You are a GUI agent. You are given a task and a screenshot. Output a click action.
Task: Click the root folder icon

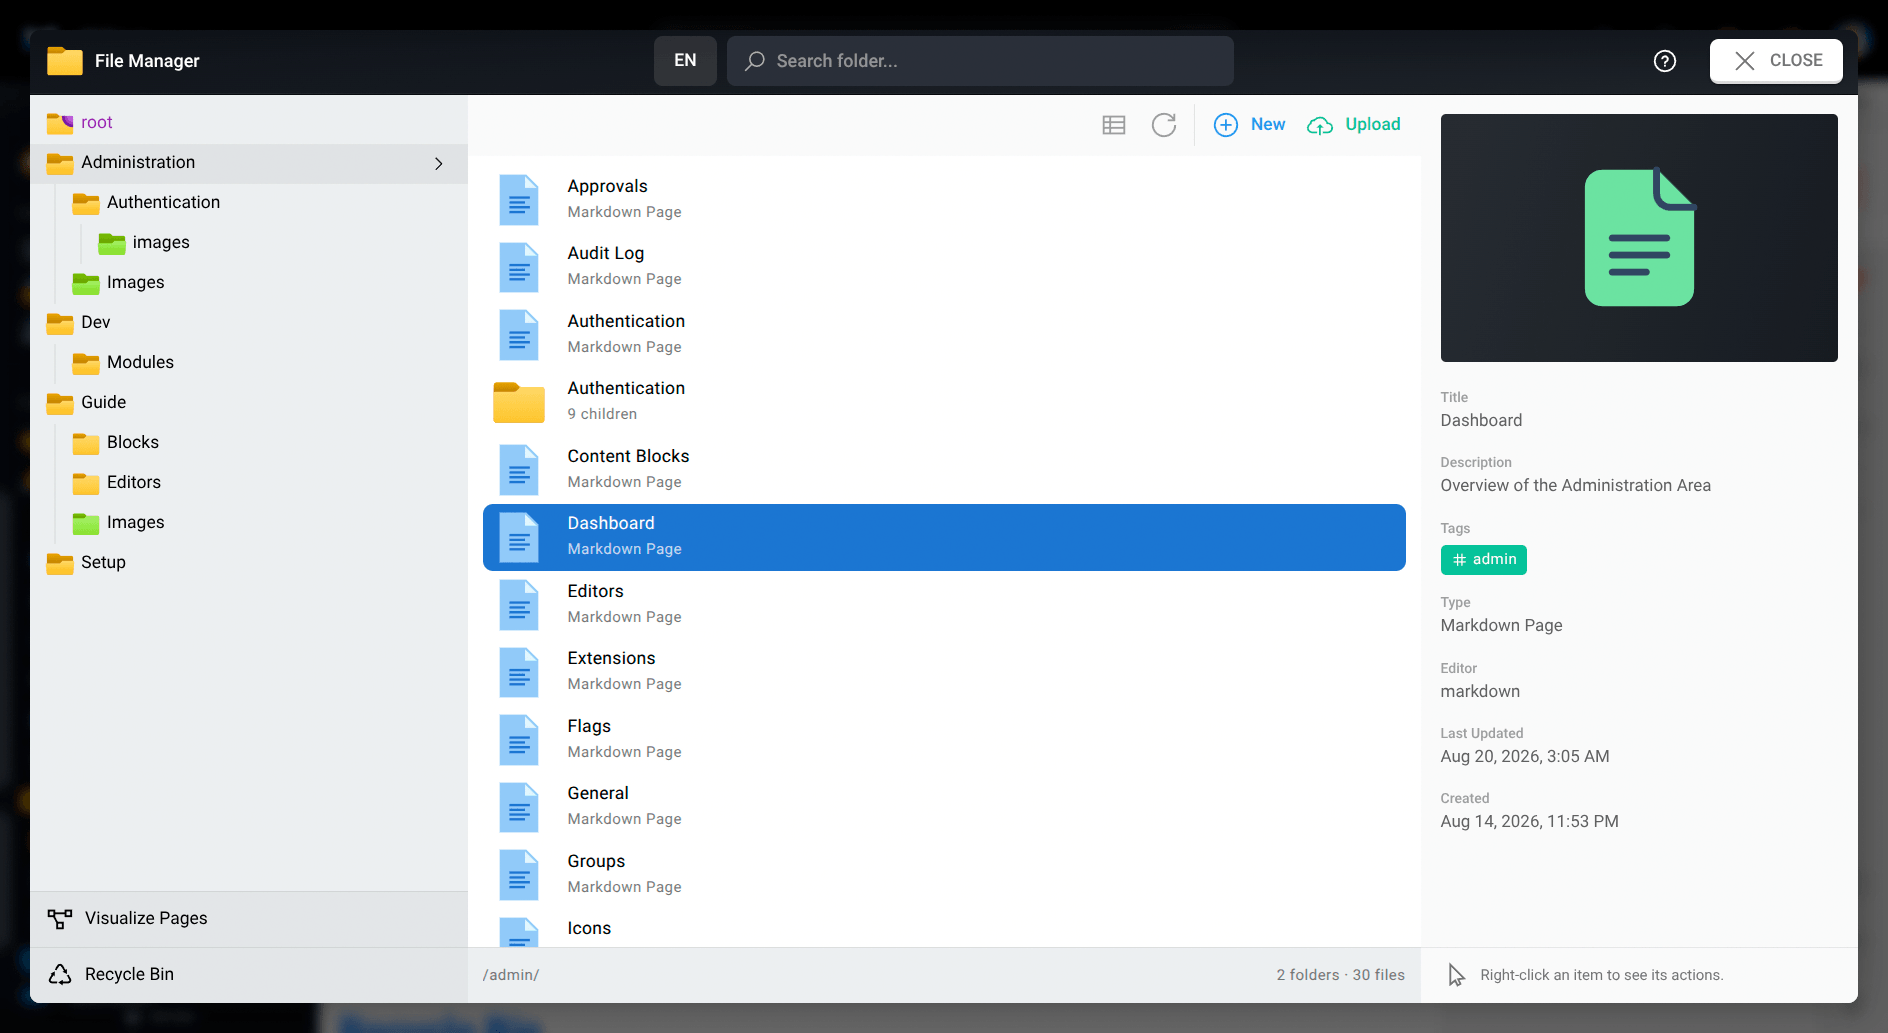pyautogui.click(x=60, y=122)
